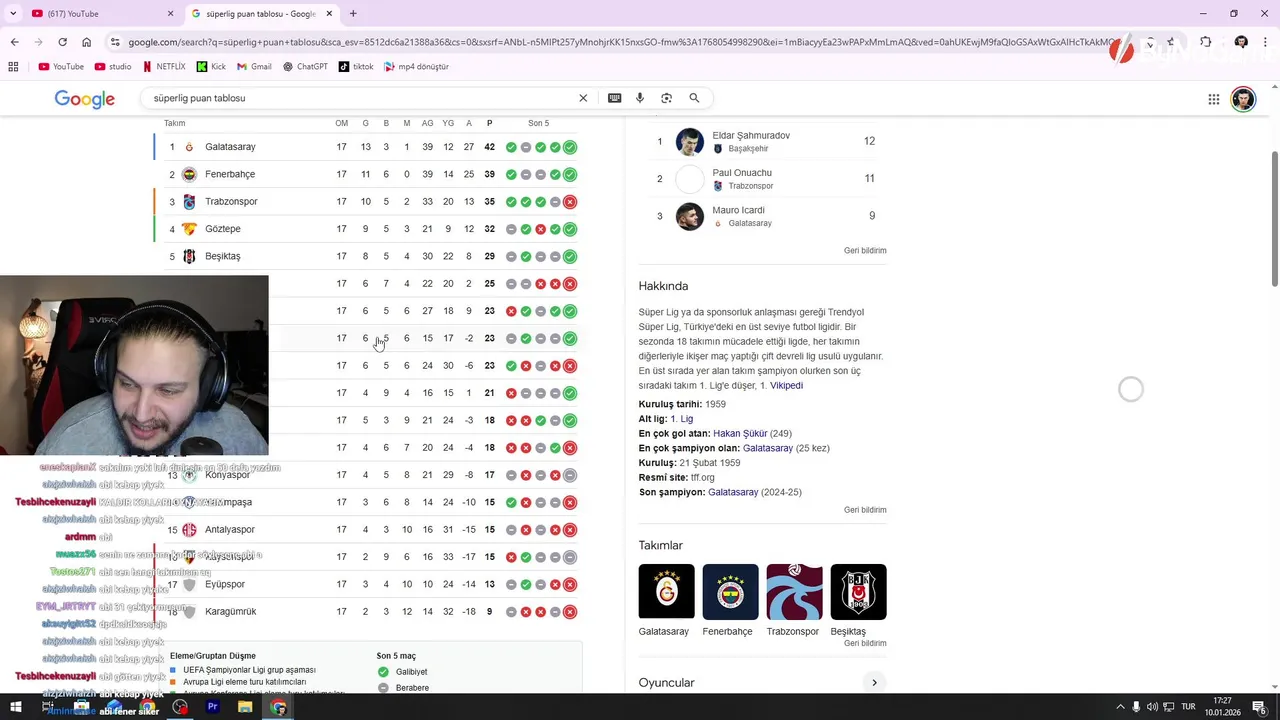The height and width of the screenshot is (720, 1280).
Task: Click the Google logo
Action: [x=84, y=98]
